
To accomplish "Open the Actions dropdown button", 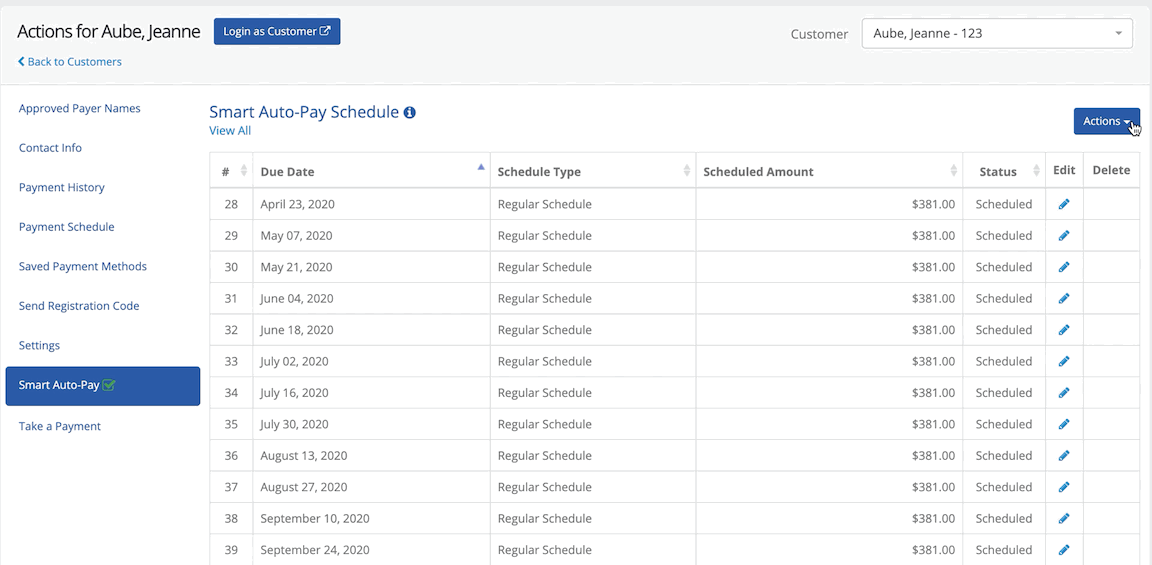I will [1106, 121].
